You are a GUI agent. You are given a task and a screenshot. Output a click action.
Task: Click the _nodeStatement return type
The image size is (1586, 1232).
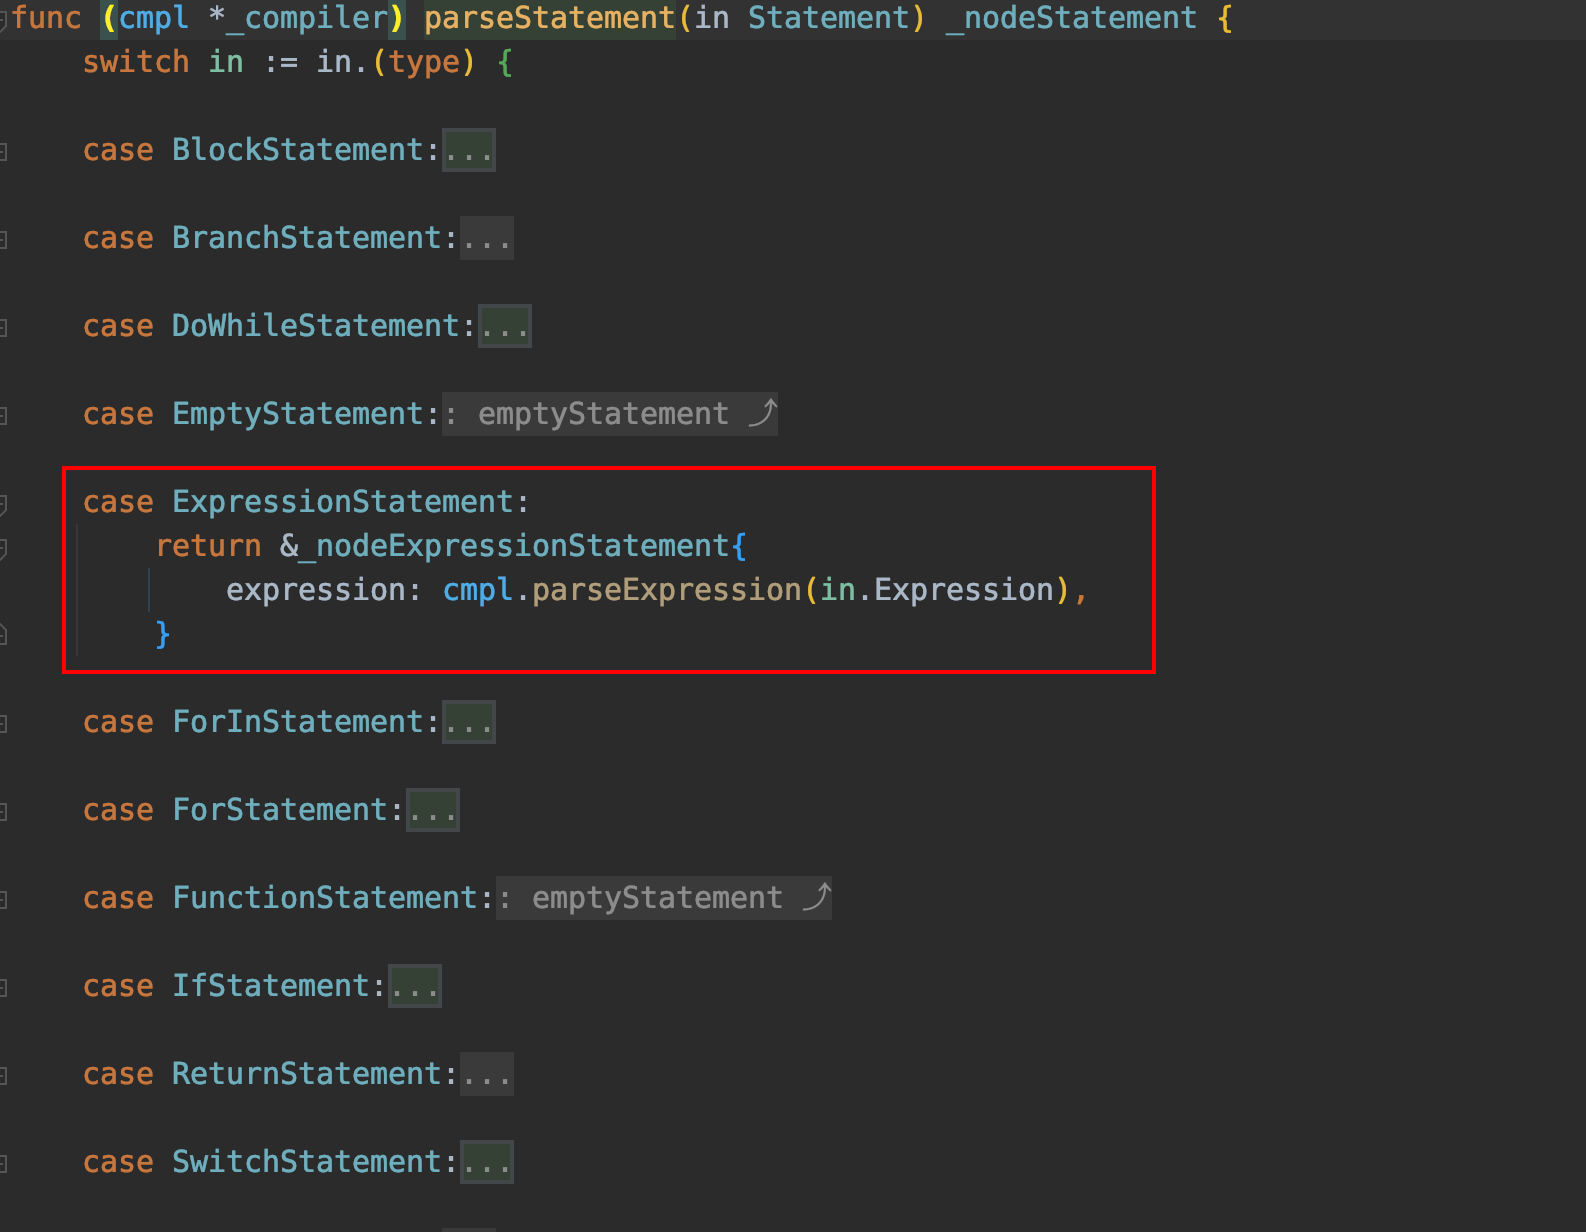pyautogui.click(x=1071, y=18)
